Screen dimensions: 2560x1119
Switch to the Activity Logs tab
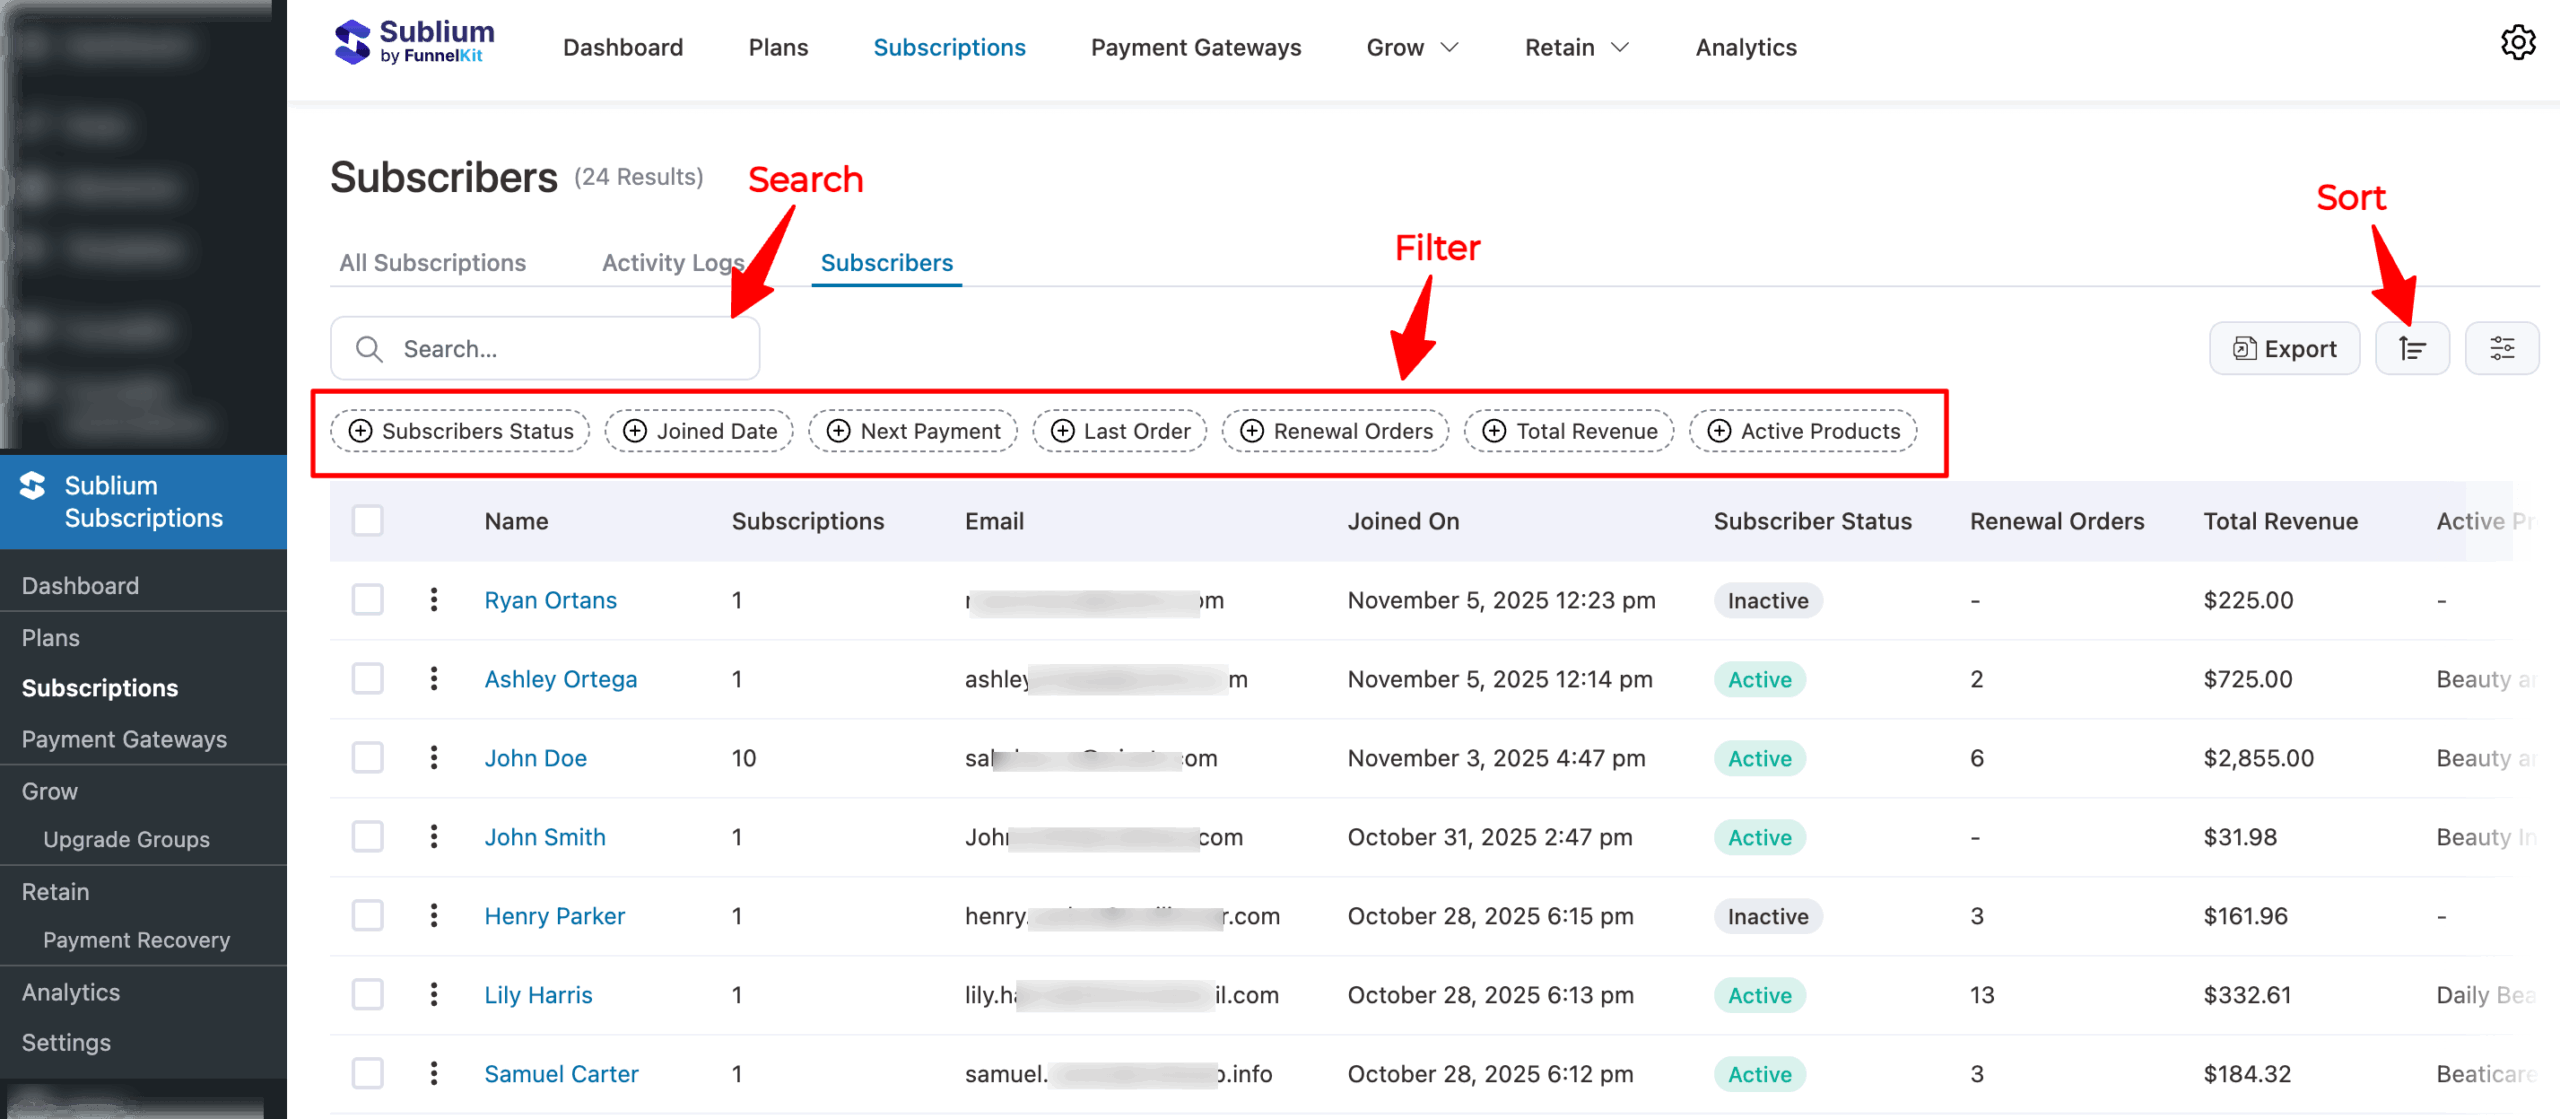[672, 262]
